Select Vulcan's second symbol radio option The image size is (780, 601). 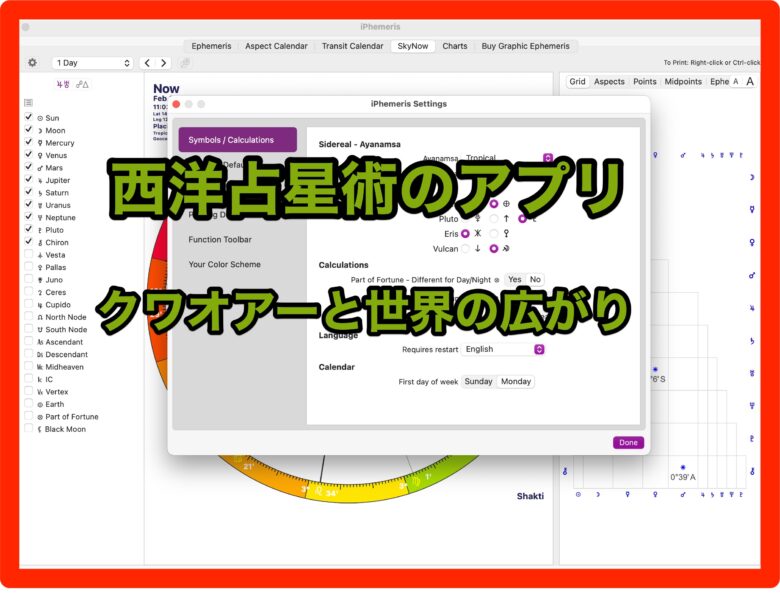[493, 249]
